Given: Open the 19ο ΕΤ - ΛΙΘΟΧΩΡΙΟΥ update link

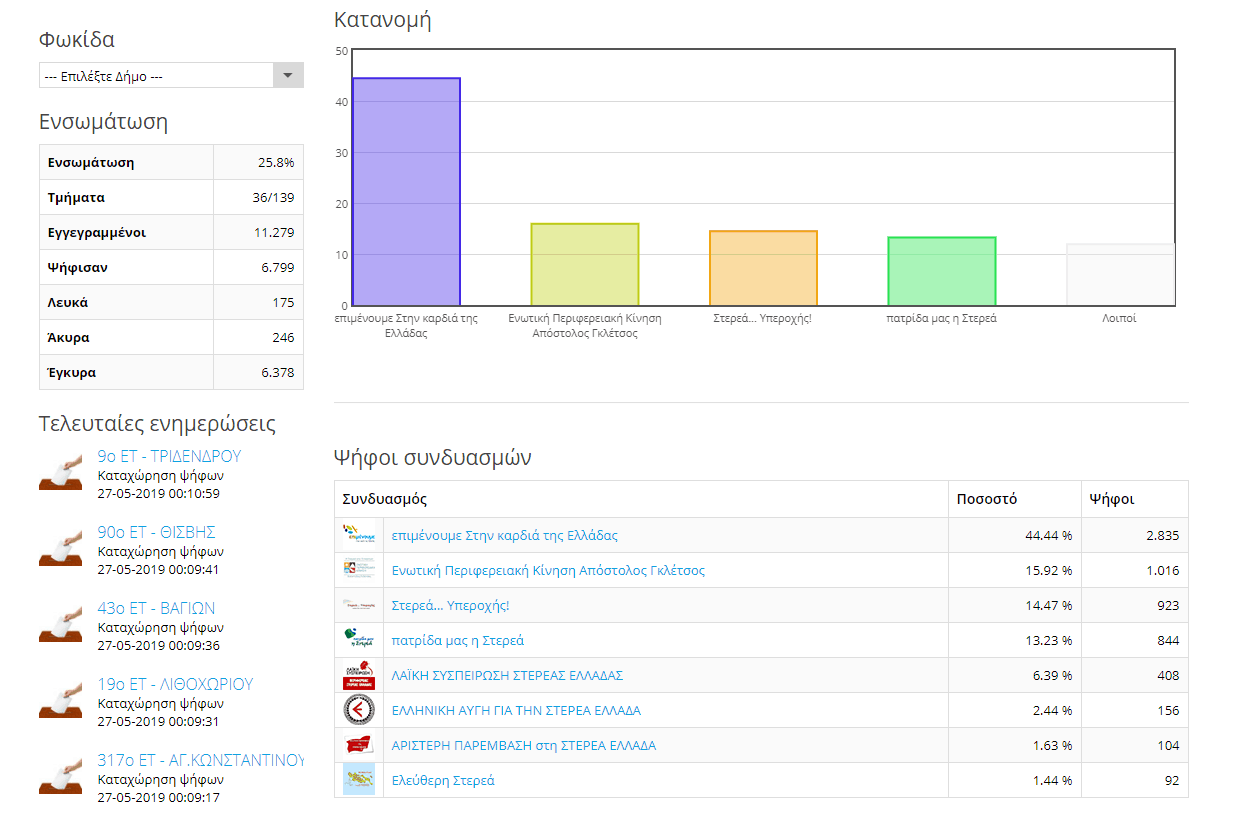Looking at the screenshot, I should (175, 684).
